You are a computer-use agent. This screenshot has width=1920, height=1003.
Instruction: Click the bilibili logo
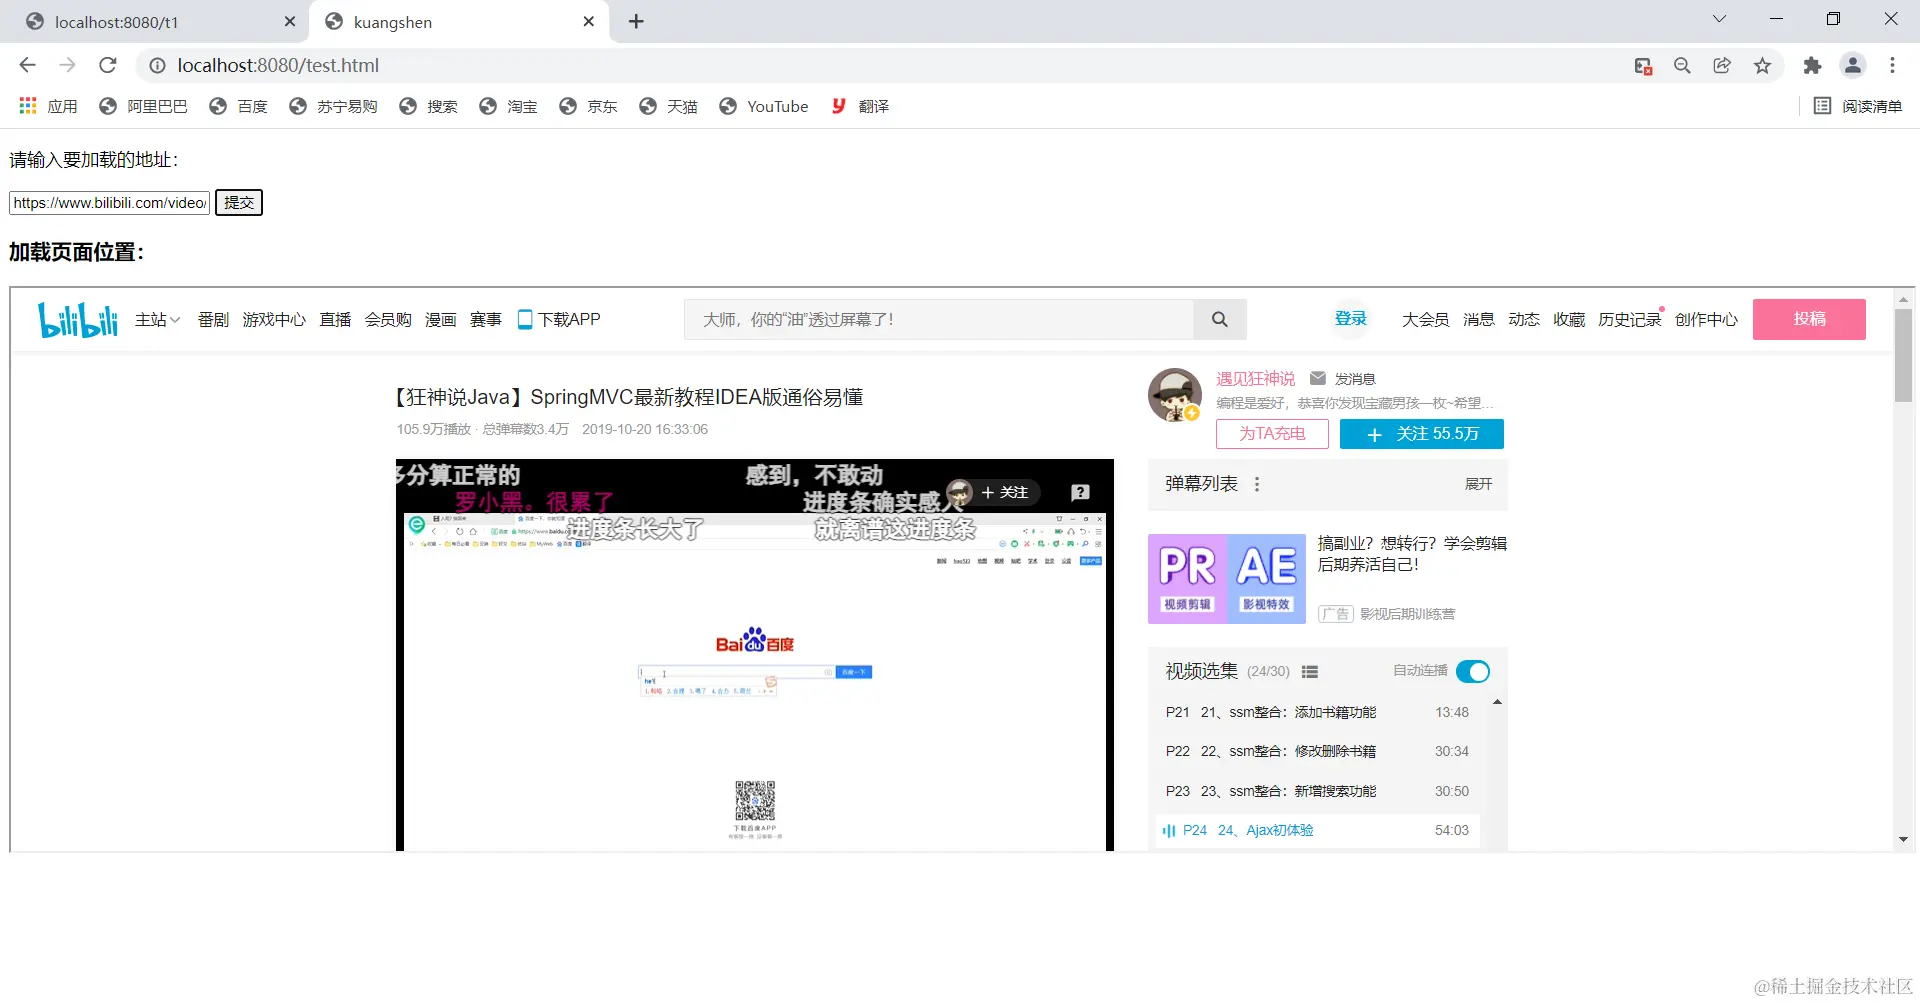click(78, 319)
